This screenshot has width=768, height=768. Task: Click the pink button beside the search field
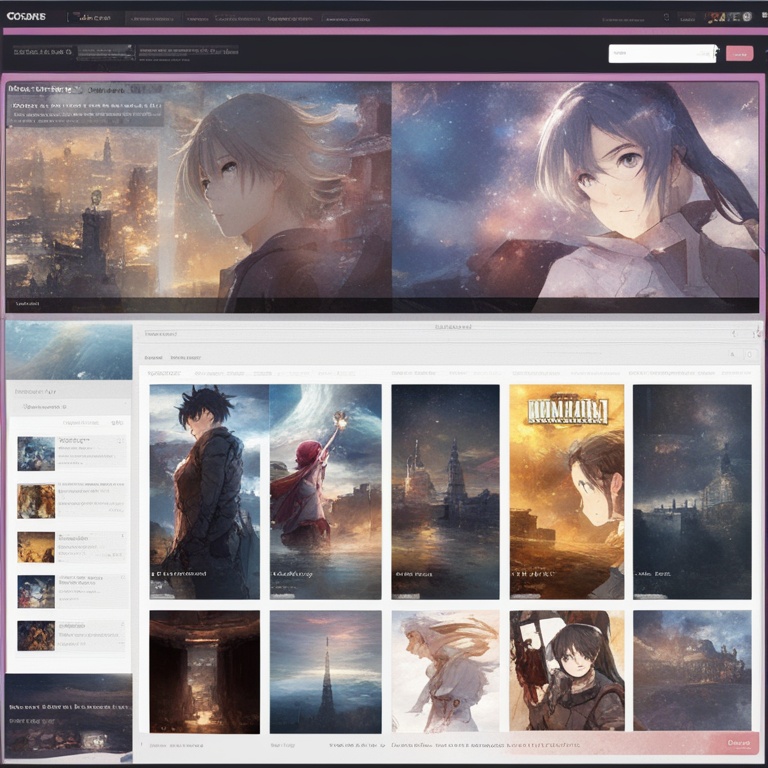(x=739, y=53)
